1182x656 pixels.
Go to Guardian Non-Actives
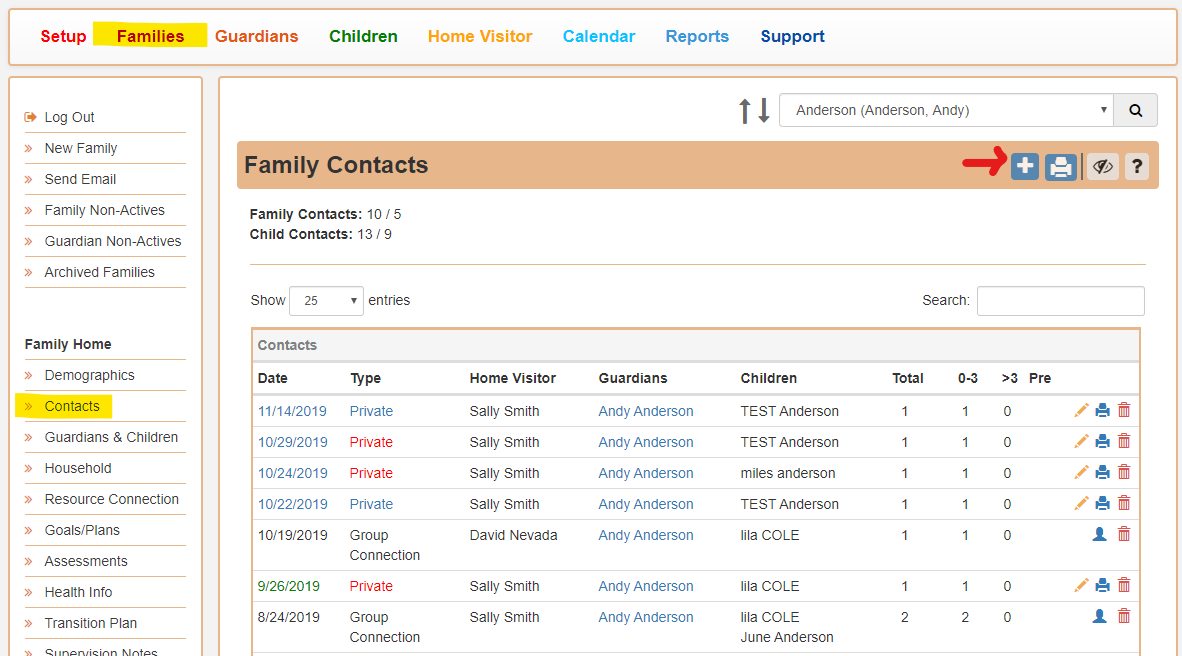(x=113, y=241)
